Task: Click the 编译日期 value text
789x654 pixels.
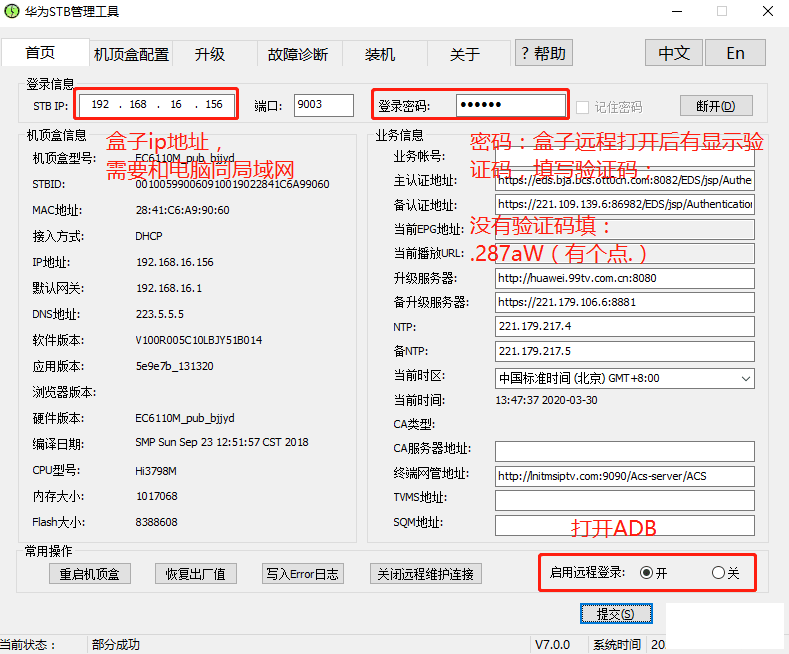Action: (222, 442)
